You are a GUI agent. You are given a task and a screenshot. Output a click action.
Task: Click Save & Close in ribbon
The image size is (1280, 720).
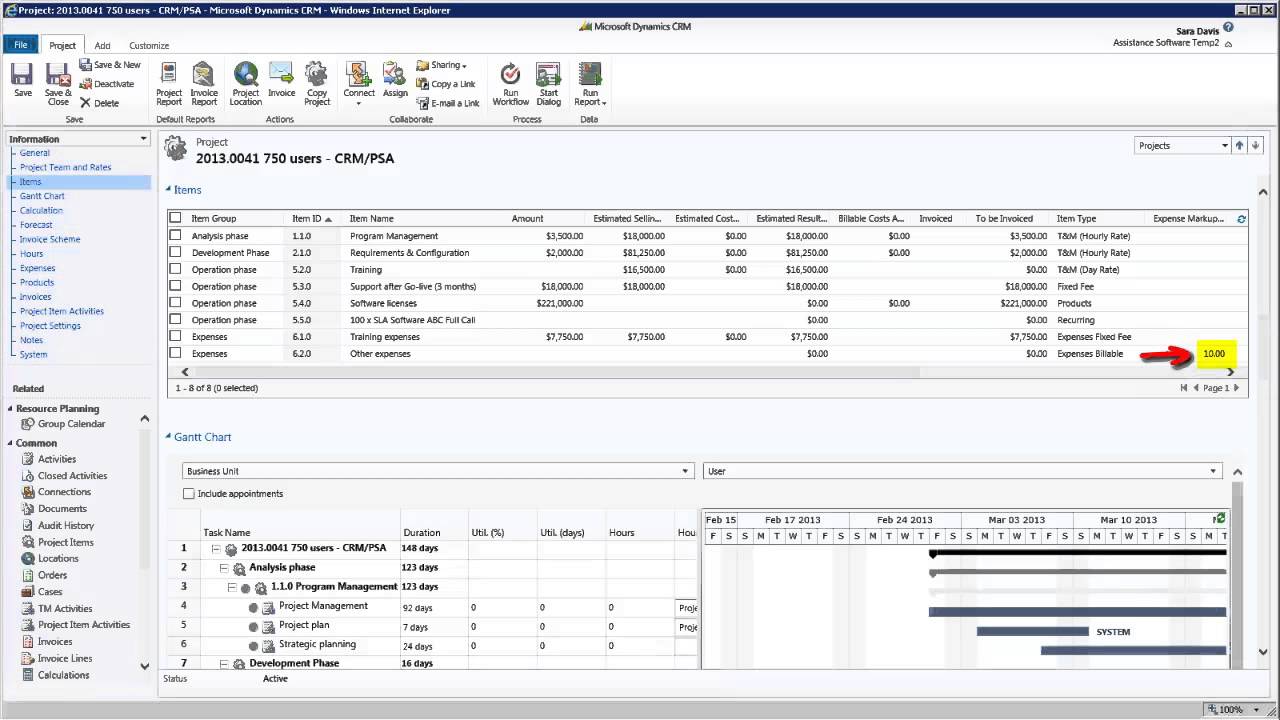[x=58, y=84]
